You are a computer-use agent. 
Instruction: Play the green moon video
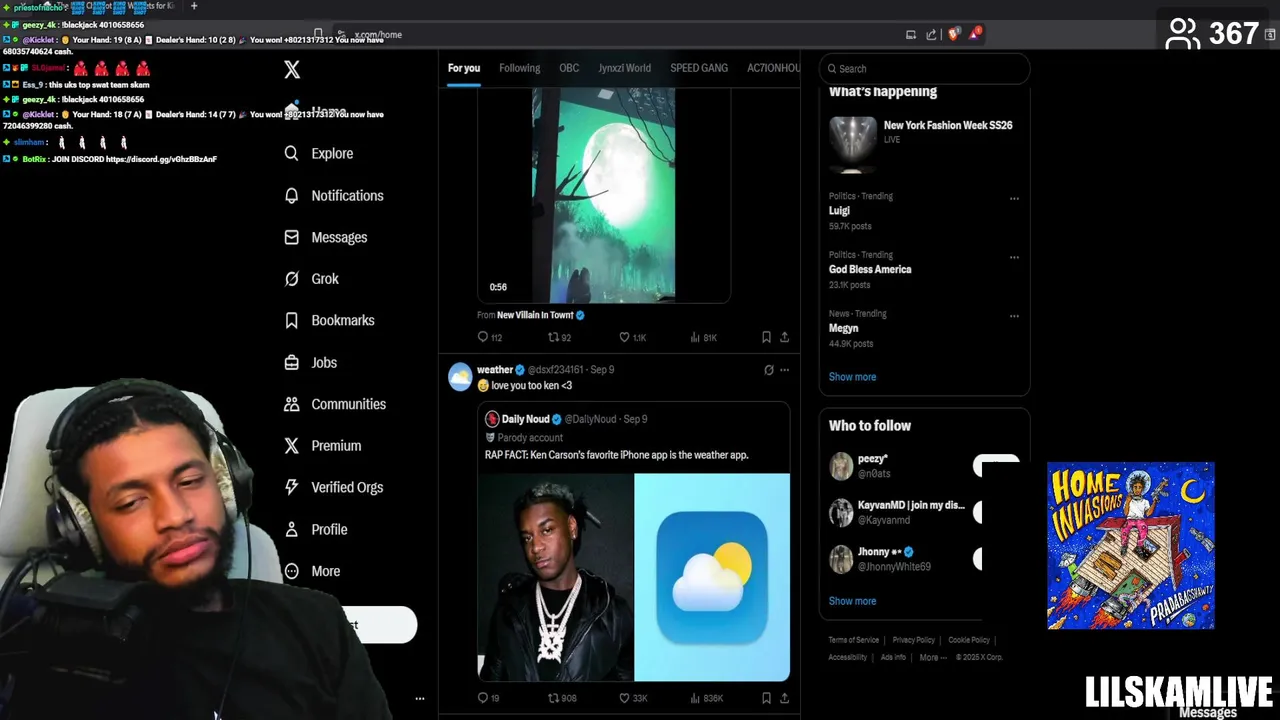tap(603, 195)
